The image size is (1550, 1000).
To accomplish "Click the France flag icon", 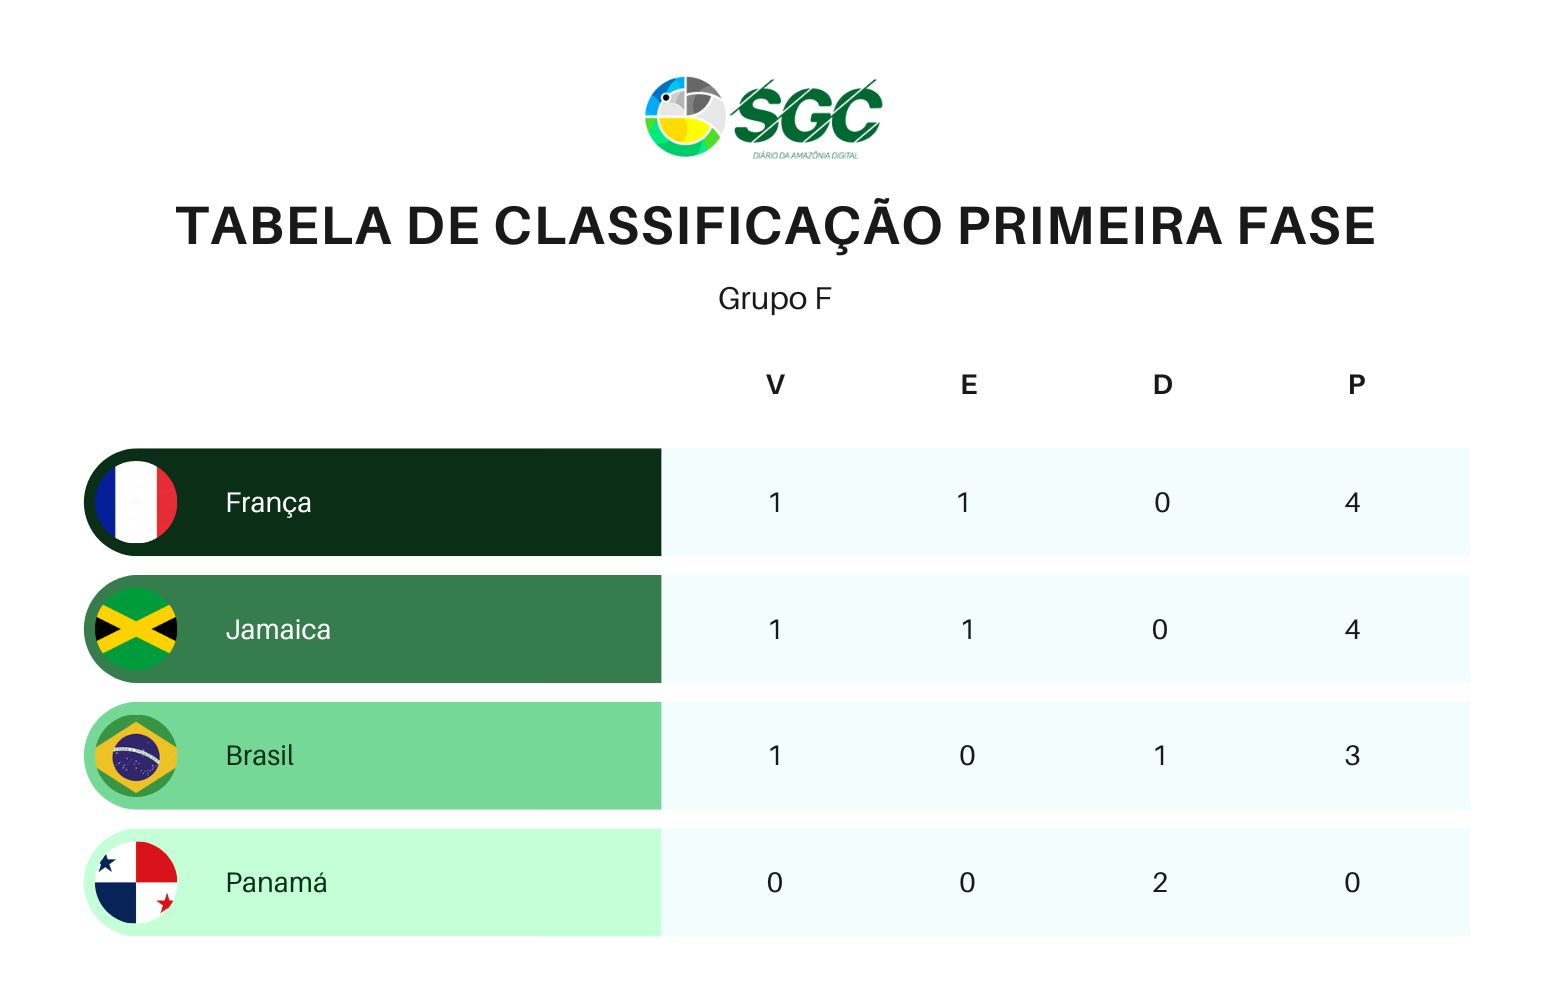I will pyautogui.click(x=136, y=502).
